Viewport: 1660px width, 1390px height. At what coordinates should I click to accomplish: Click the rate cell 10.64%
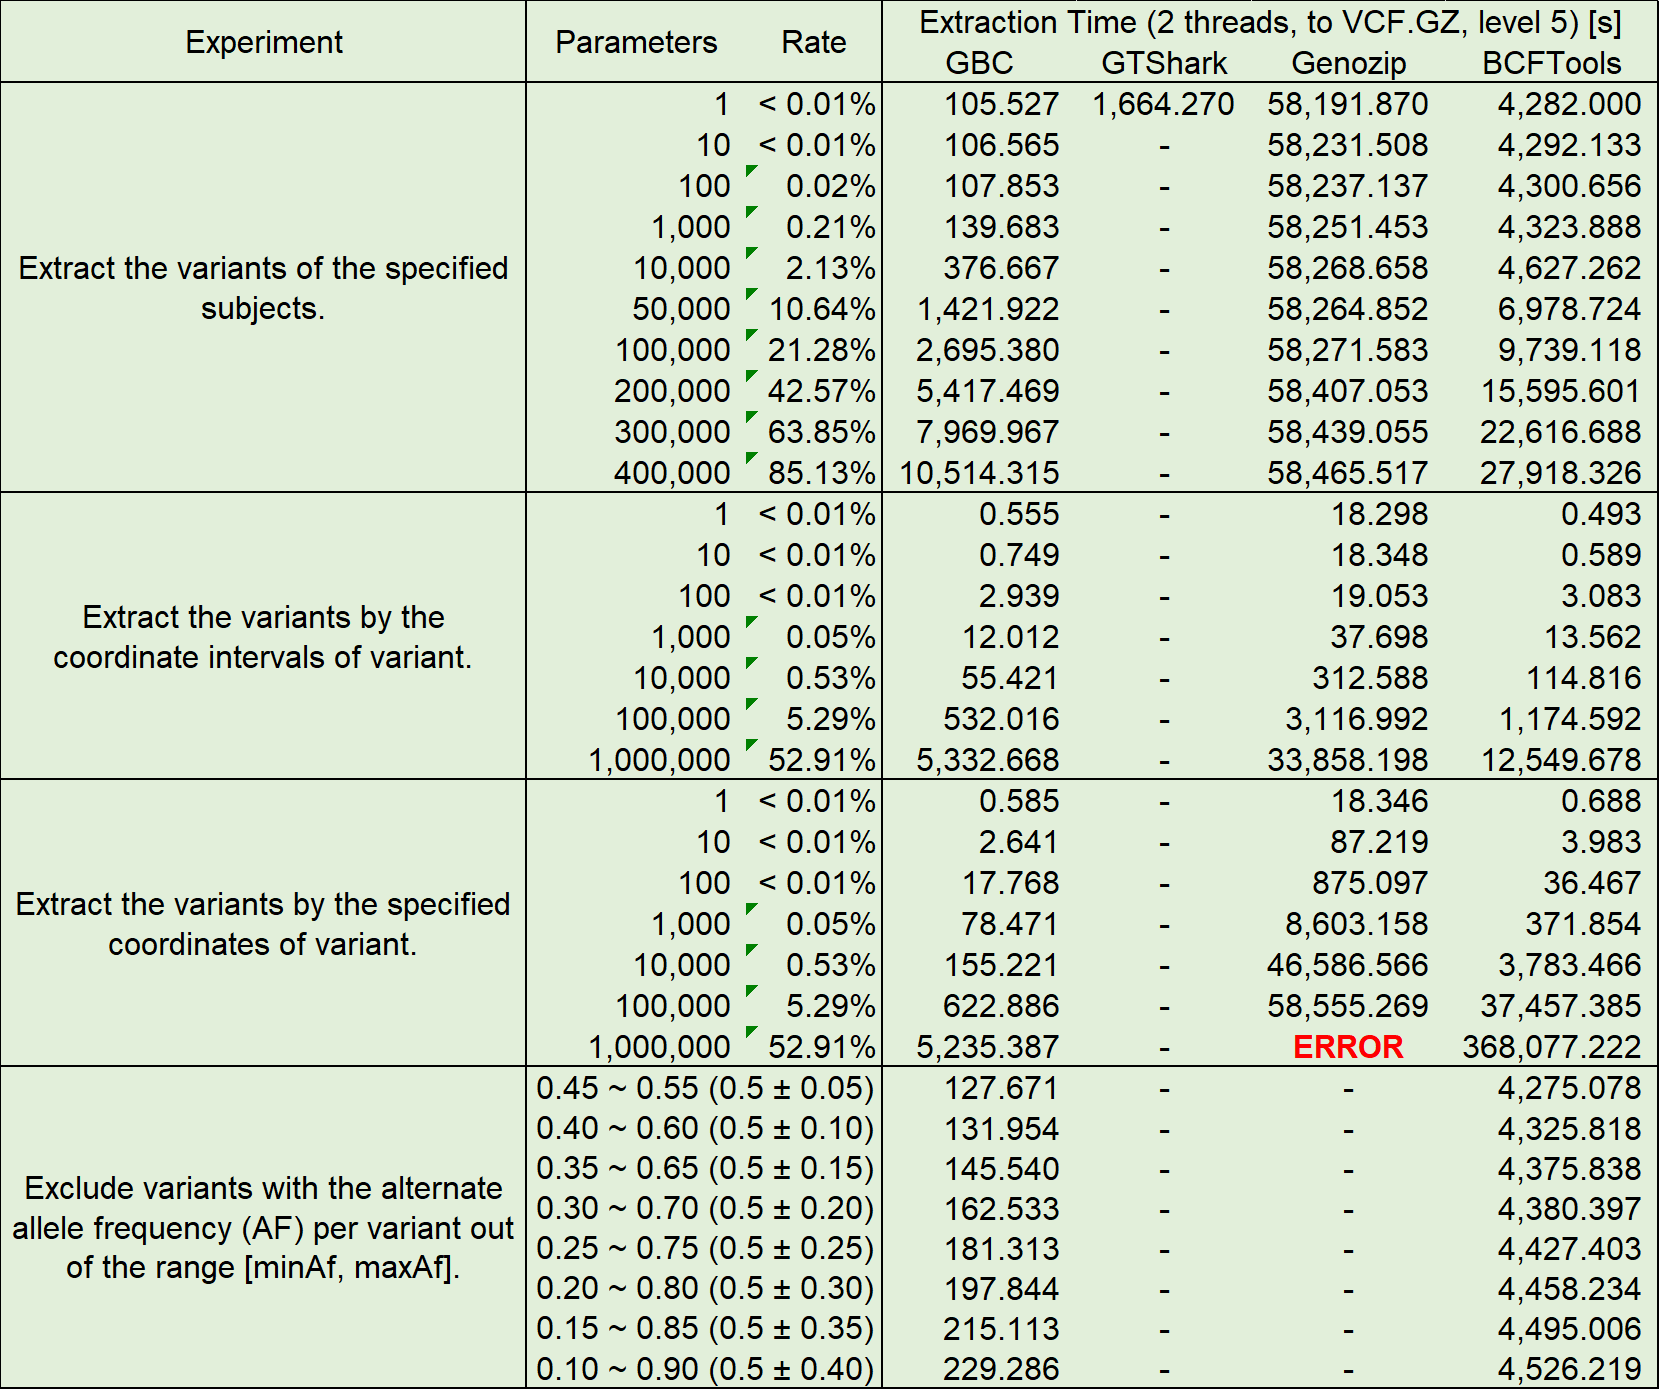822,309
